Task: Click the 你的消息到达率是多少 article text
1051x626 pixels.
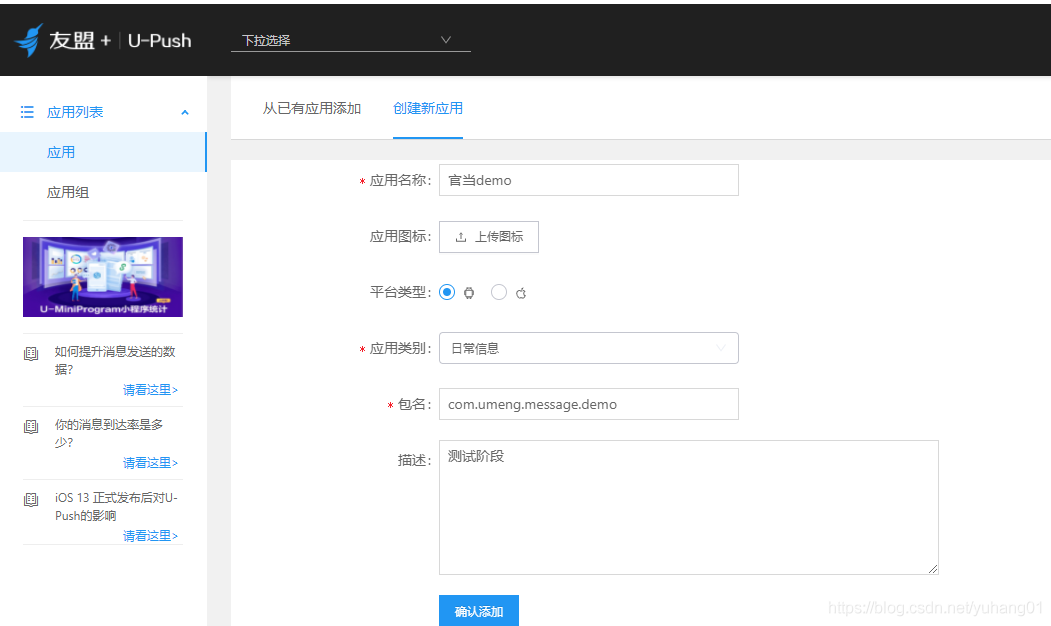Action: coord(109,434)
